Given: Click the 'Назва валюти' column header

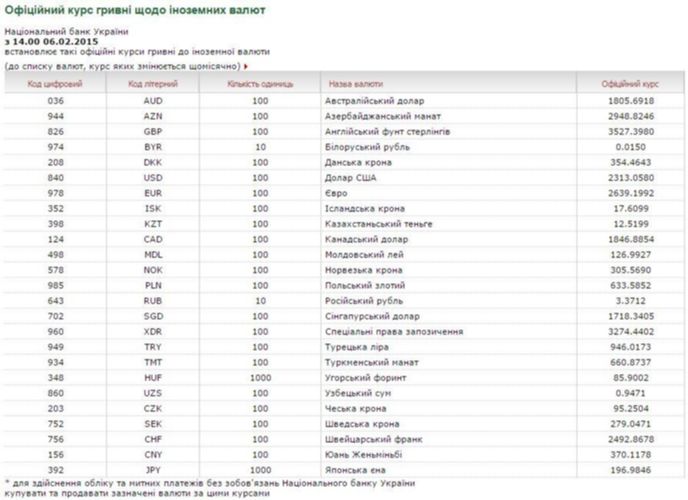Looking at the screenshot, I should coord(356,84).
